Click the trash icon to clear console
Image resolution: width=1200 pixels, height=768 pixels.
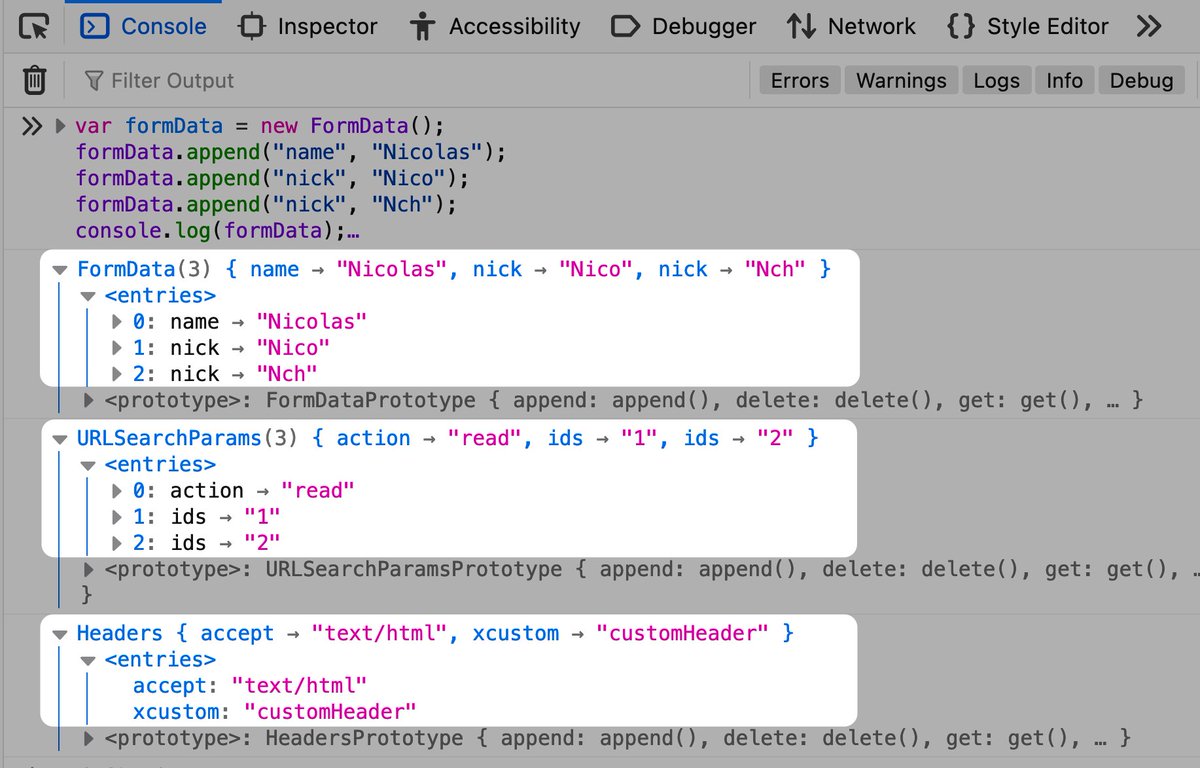pyautogui.click(x=33, y=80)
